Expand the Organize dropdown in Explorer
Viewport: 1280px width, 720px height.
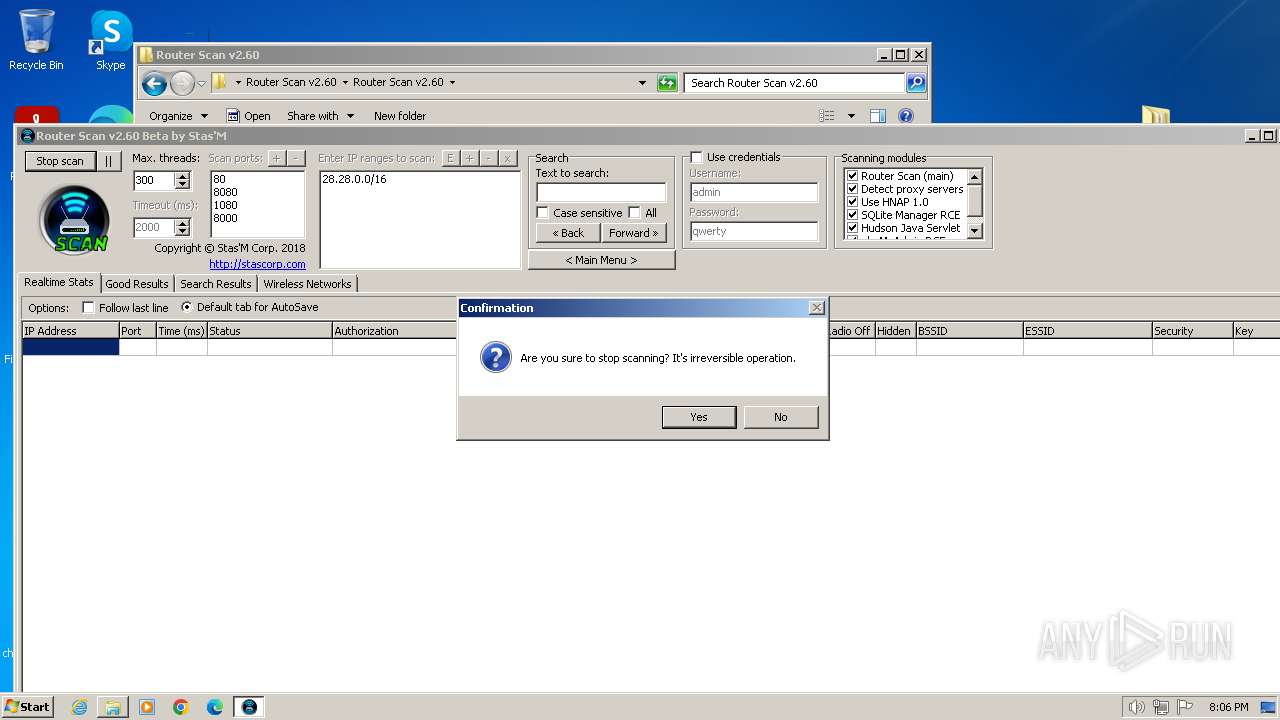tap(179, 116)
